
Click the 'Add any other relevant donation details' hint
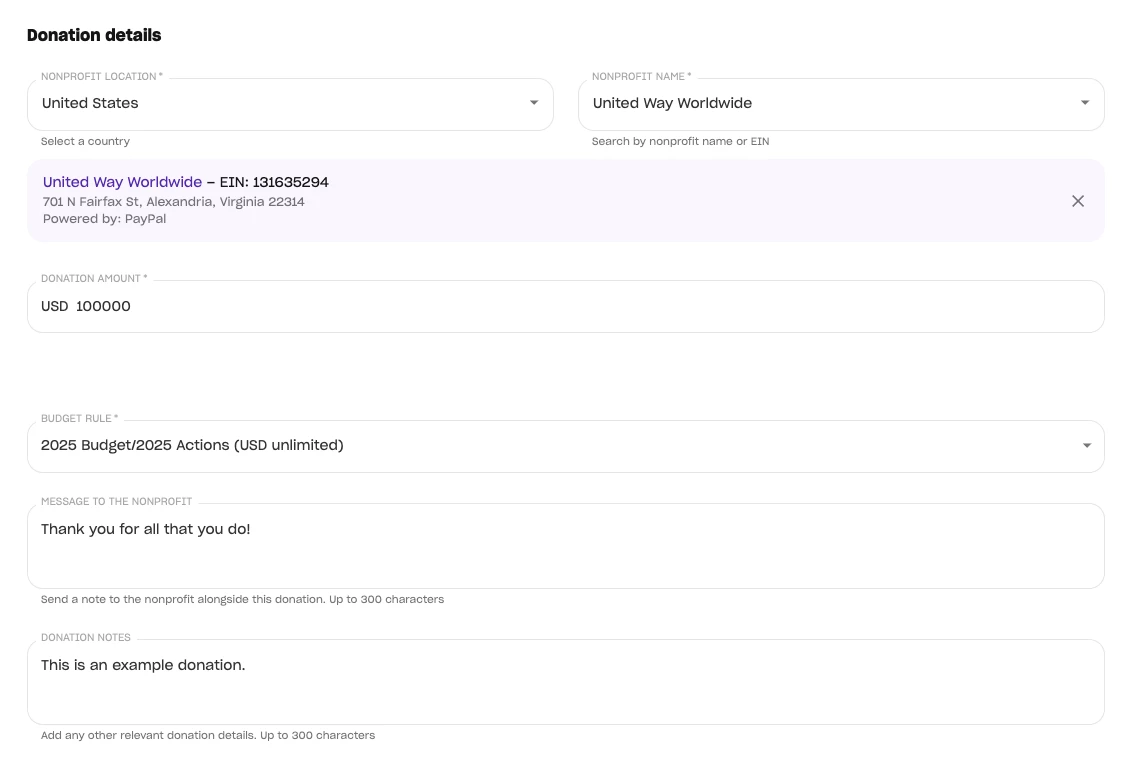click(208, 736)
